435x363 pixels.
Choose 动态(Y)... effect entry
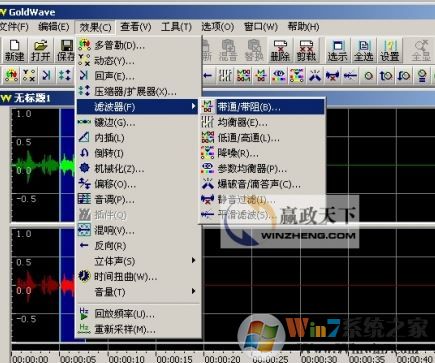[x=138, y=61]
